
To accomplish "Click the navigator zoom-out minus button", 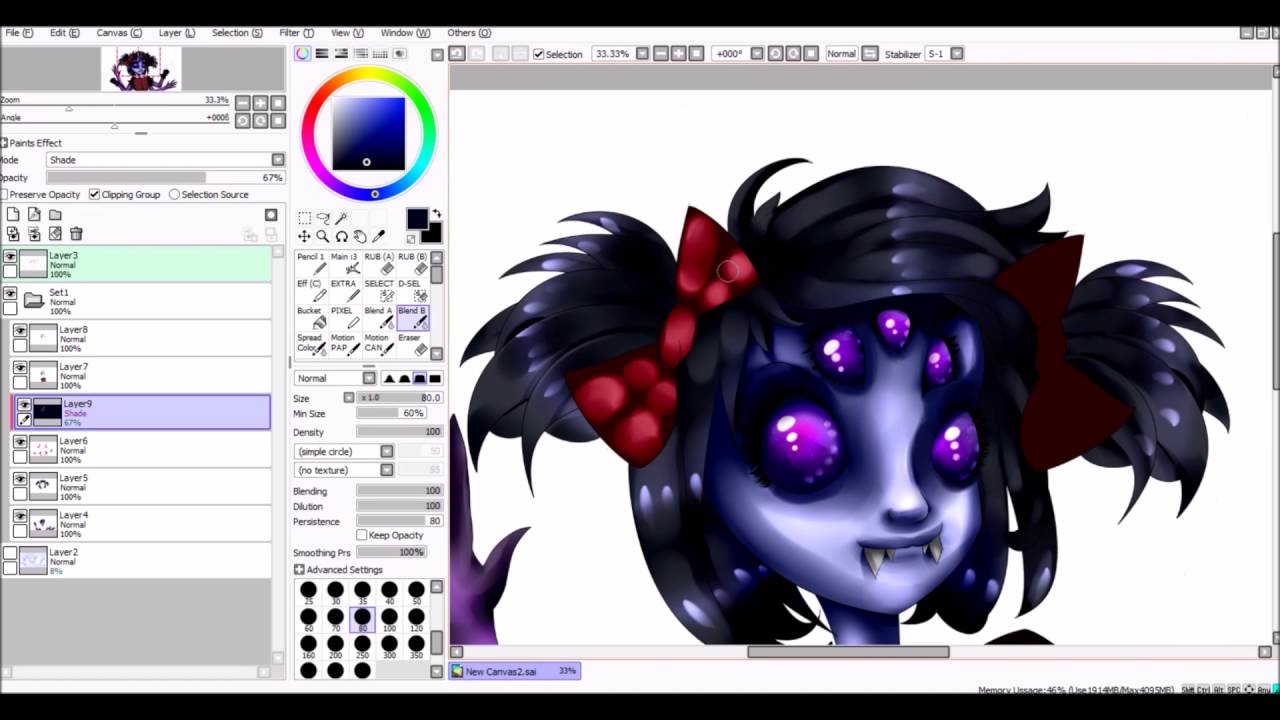I will pos(242,103).
